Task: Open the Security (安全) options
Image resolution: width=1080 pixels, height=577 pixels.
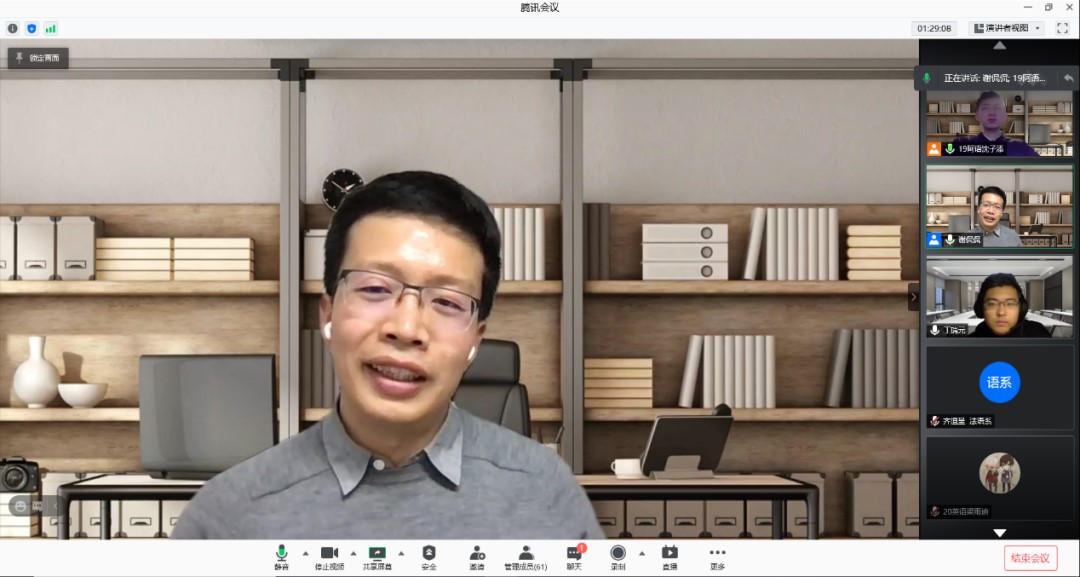Action: (429, 557)
